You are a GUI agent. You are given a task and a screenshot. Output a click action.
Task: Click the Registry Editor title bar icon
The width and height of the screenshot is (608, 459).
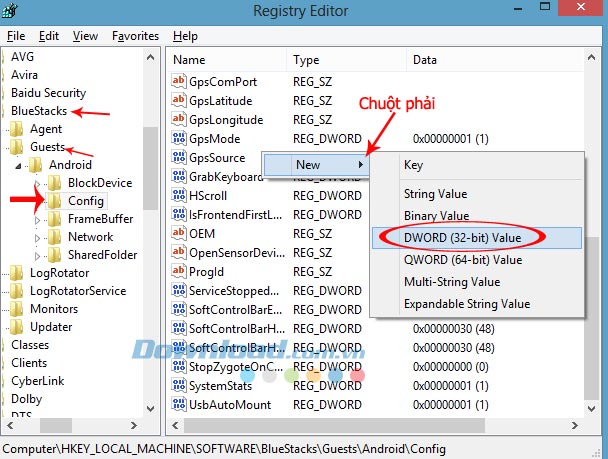[9, 10]
